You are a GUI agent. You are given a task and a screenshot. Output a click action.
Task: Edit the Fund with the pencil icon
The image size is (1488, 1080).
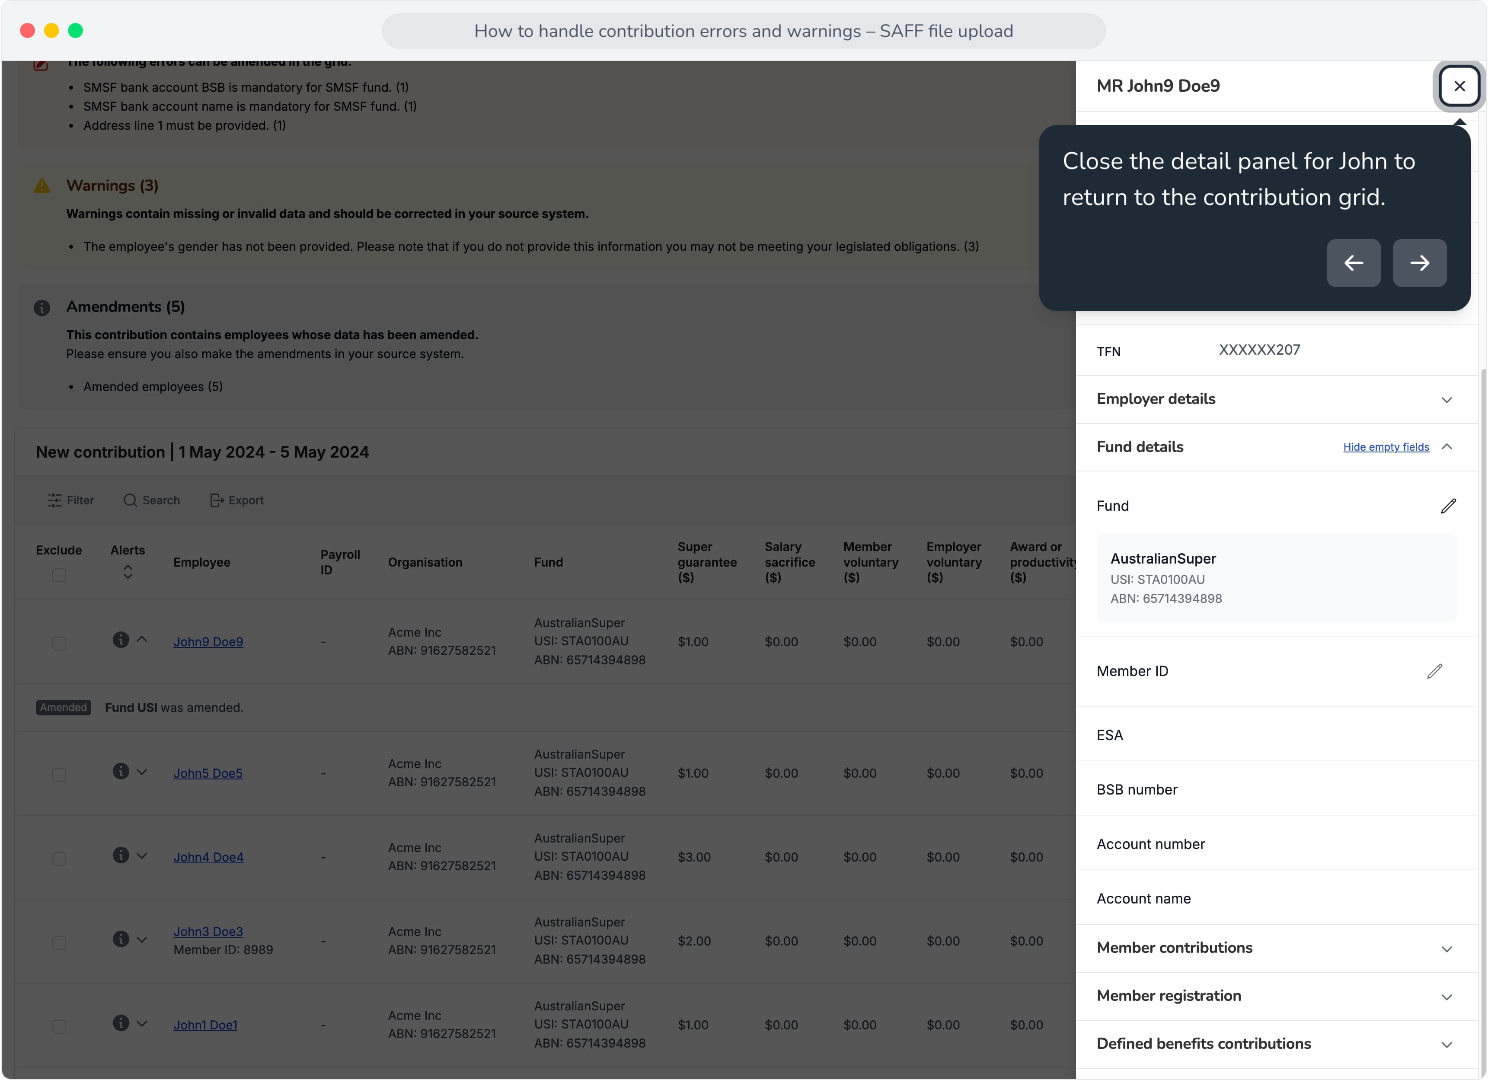[1448, 506]
